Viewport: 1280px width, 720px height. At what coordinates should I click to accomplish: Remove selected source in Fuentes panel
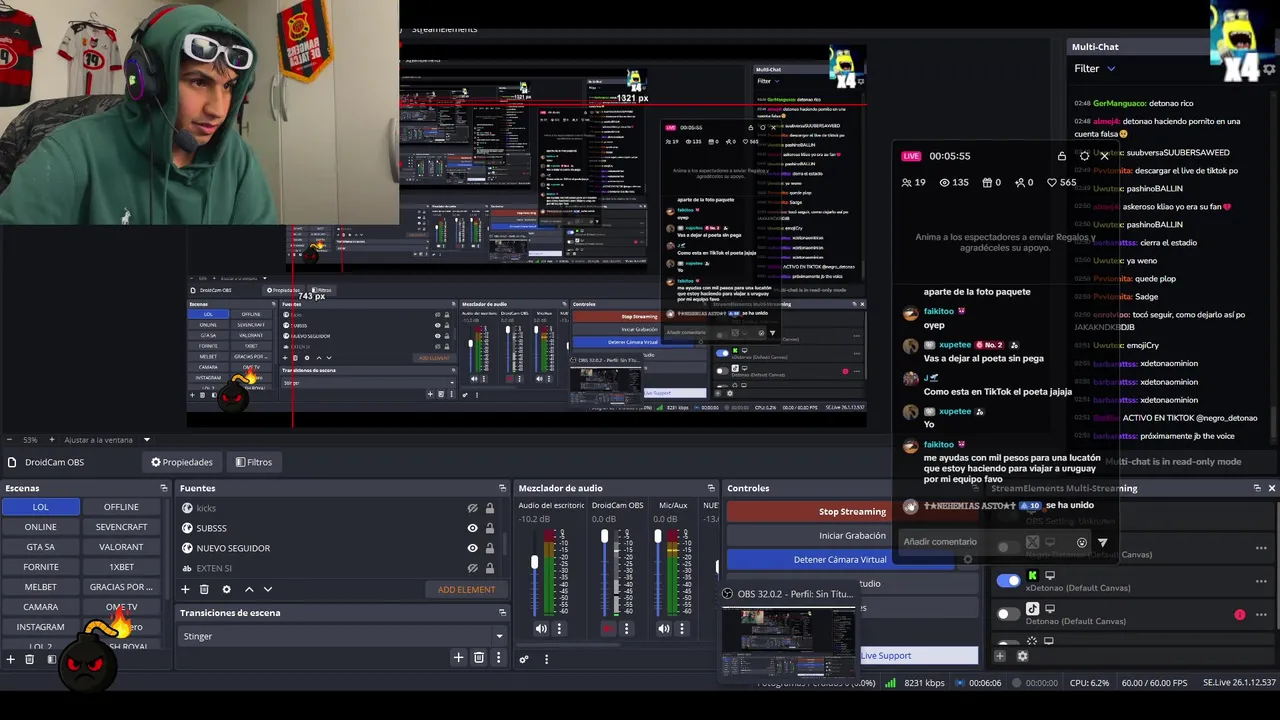pos(204,589)
